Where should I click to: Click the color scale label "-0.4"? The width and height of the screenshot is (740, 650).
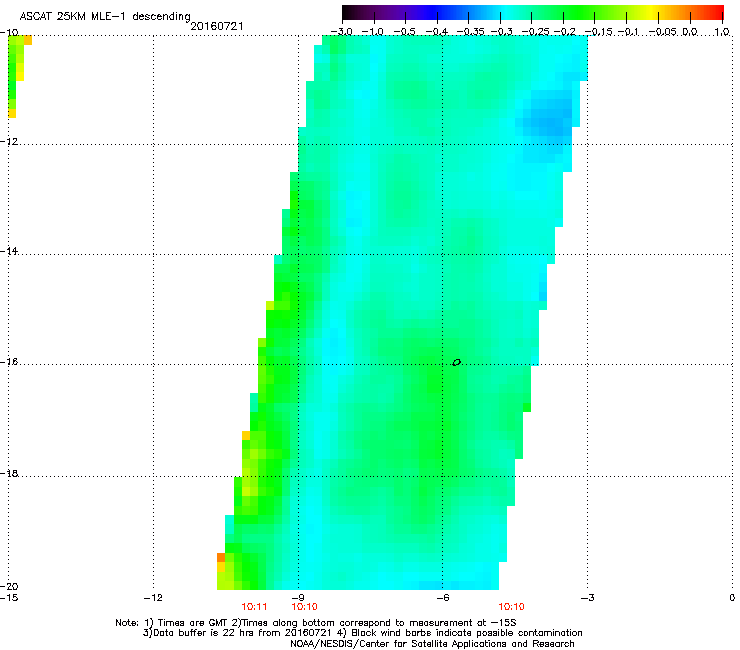tap(437, 32)
